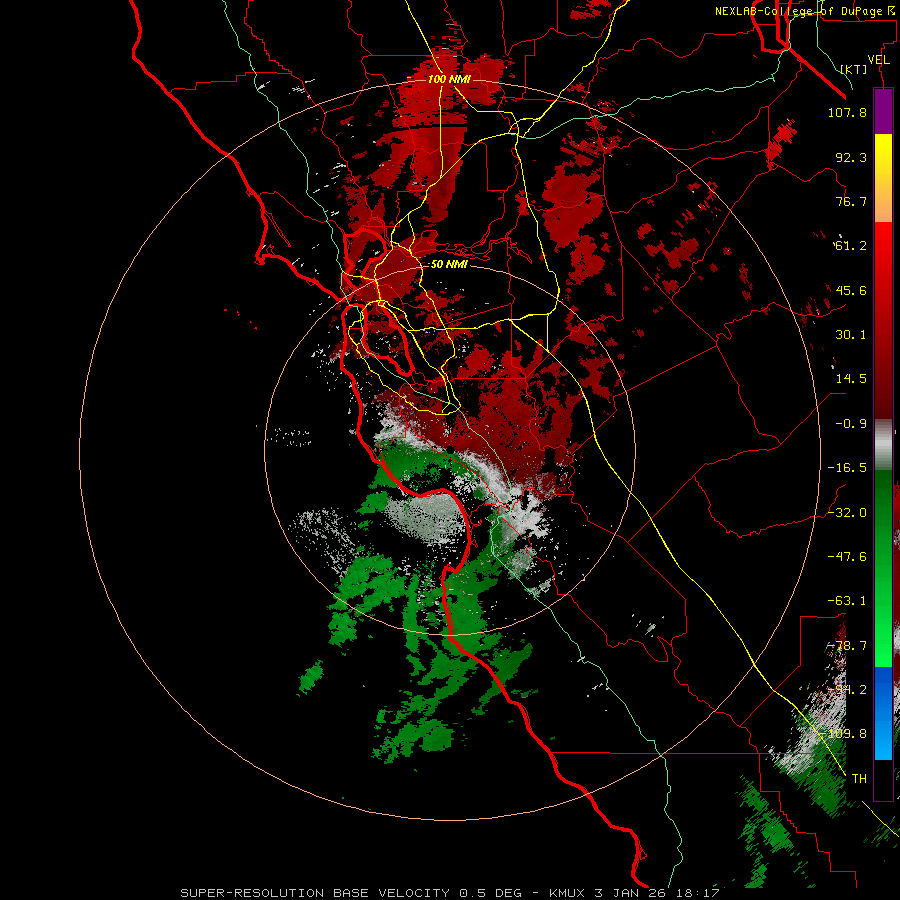This screenshot has height=900, width=900.
Task: Click the -47.6 value on velocity scale
Action: [x=847, y=557]
